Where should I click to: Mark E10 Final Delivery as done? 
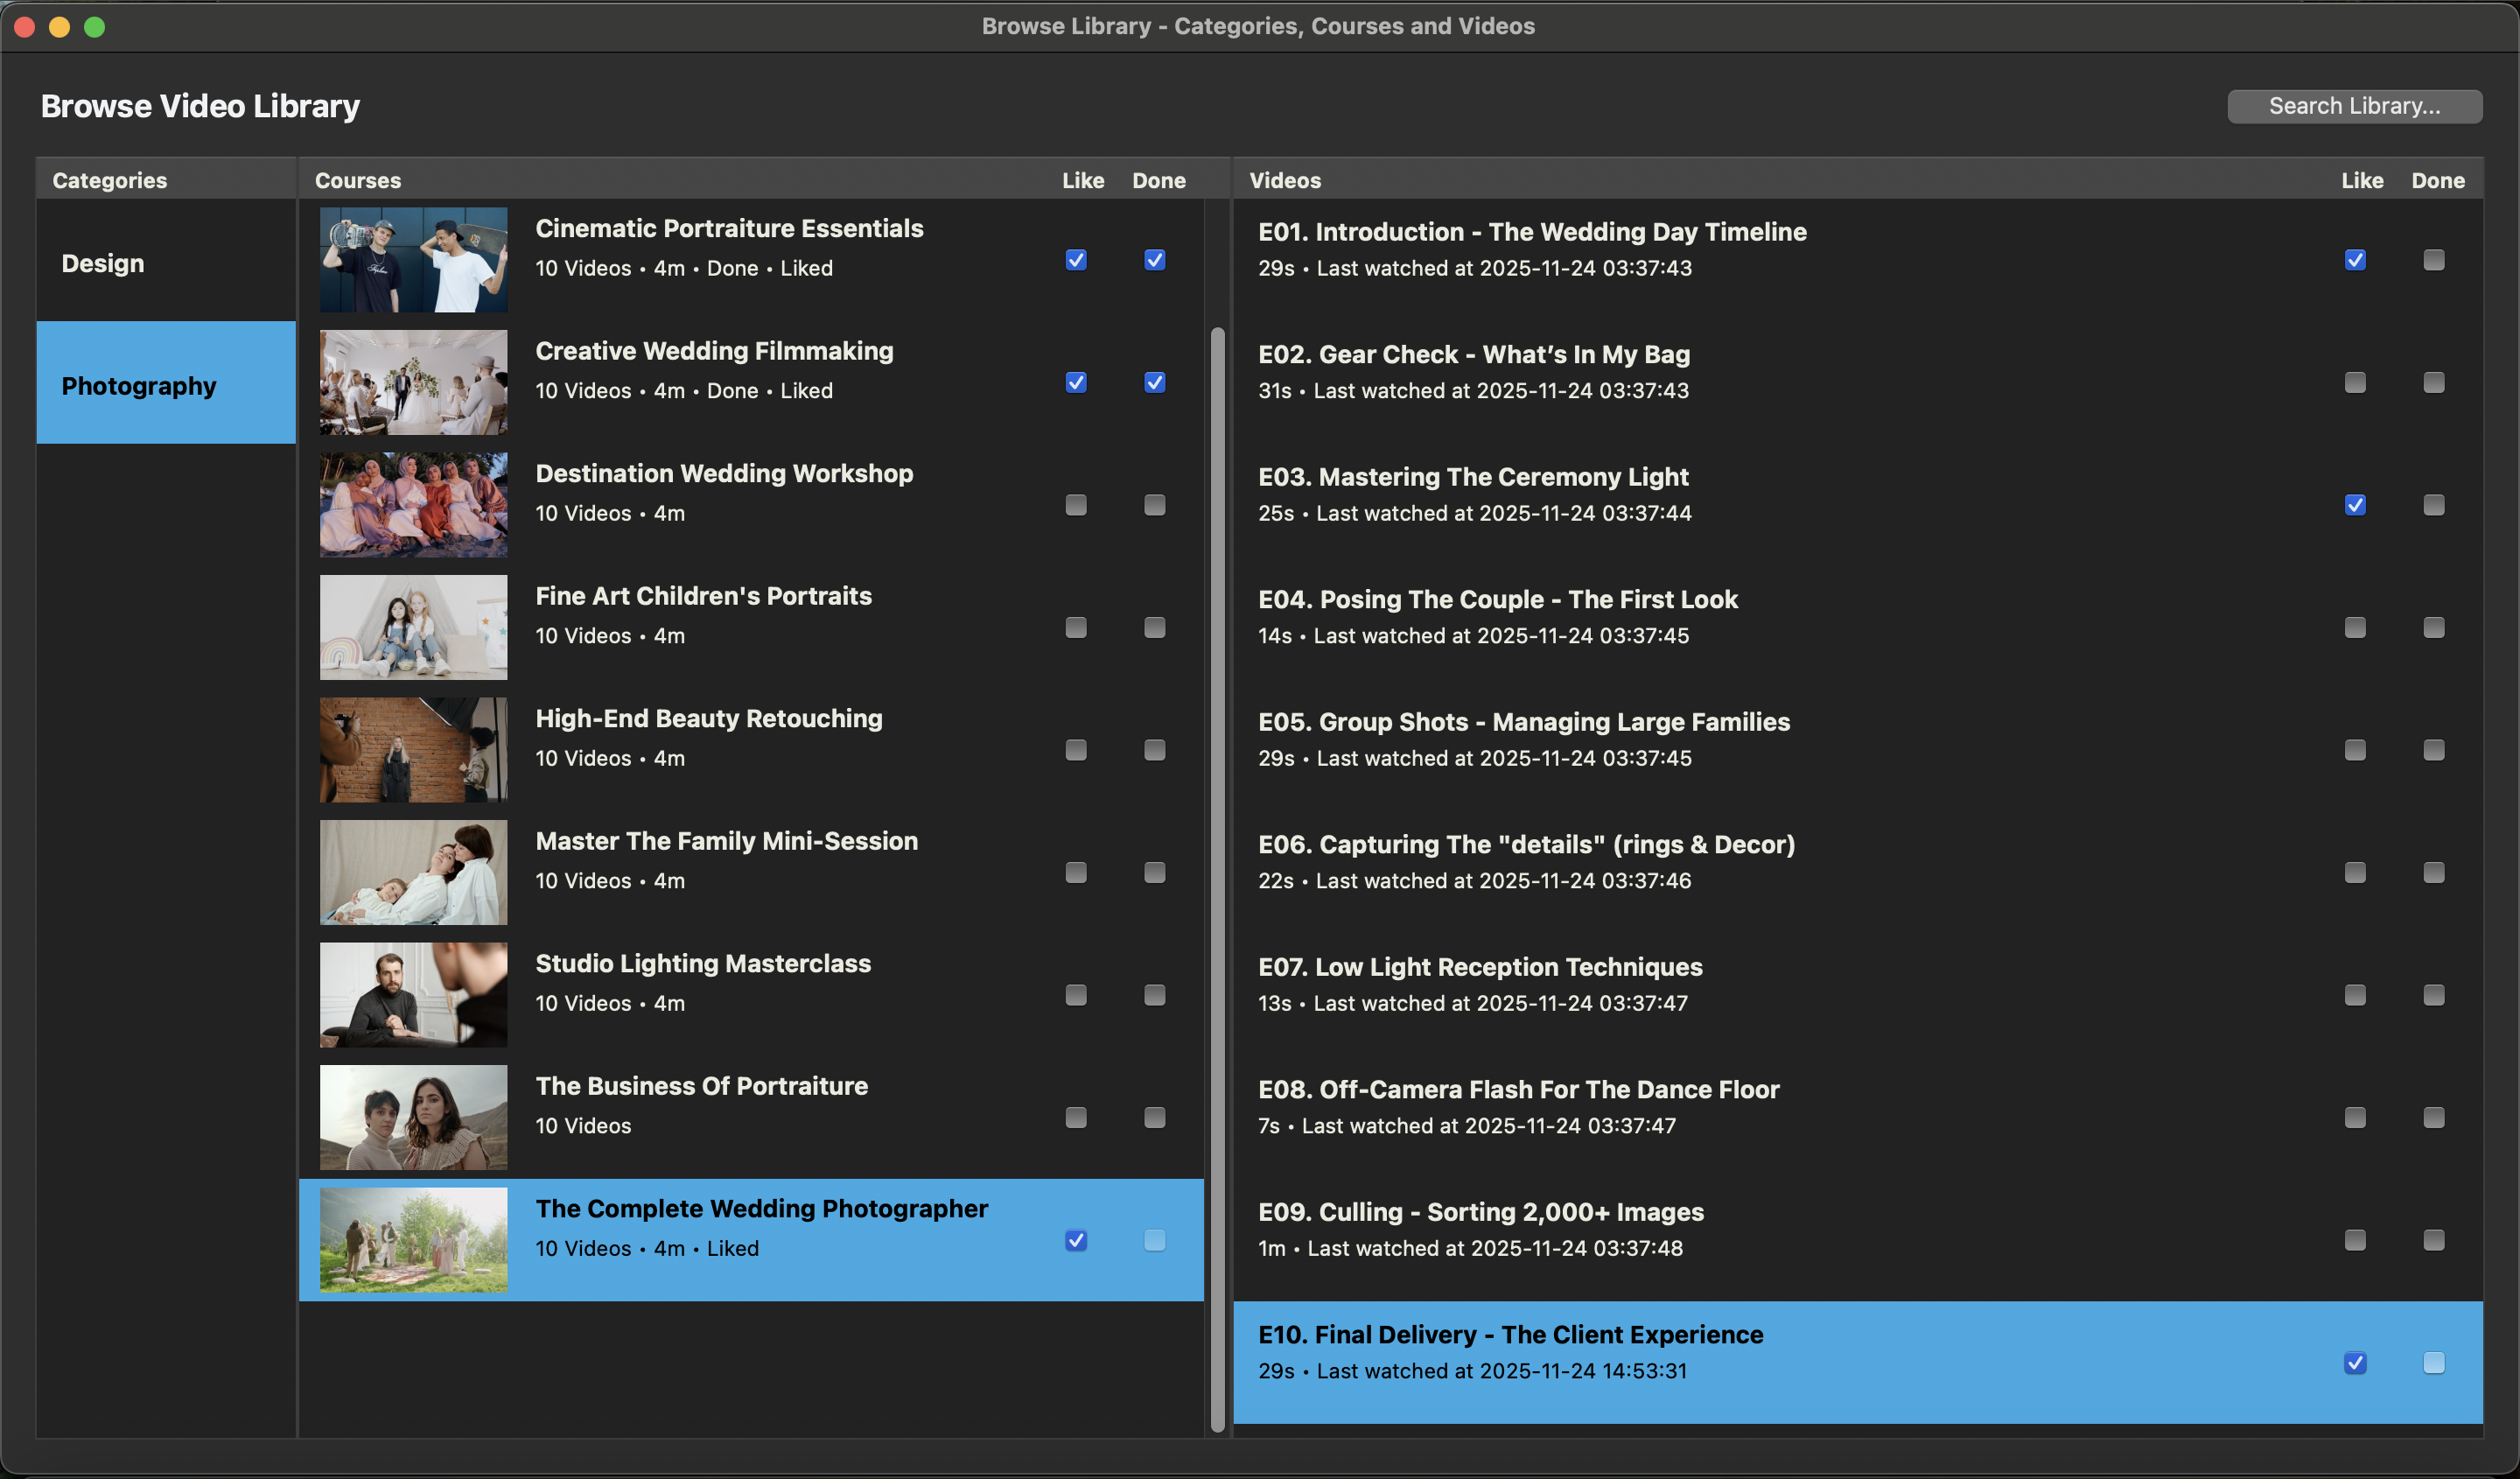[x=2433, y=1363]
